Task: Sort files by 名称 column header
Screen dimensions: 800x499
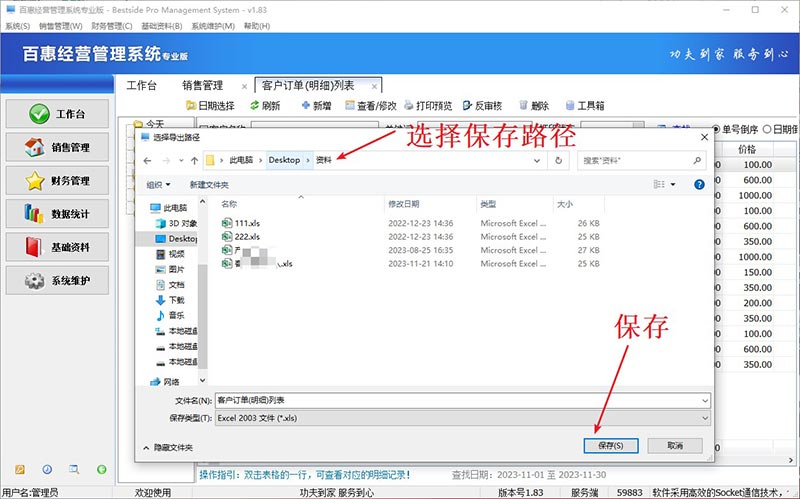Action: (x=229, y=204)
